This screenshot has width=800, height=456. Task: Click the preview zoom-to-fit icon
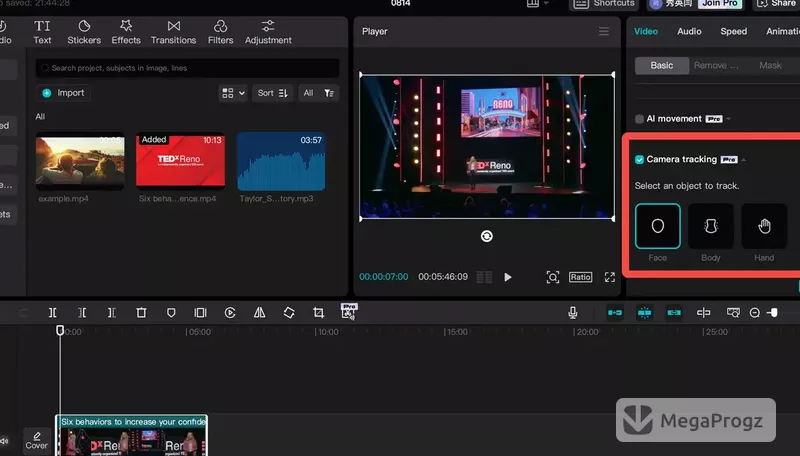[x=553, y=277]
